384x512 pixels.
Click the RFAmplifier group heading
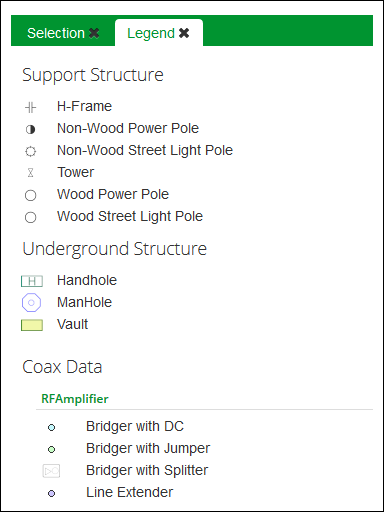click(75, 399)
